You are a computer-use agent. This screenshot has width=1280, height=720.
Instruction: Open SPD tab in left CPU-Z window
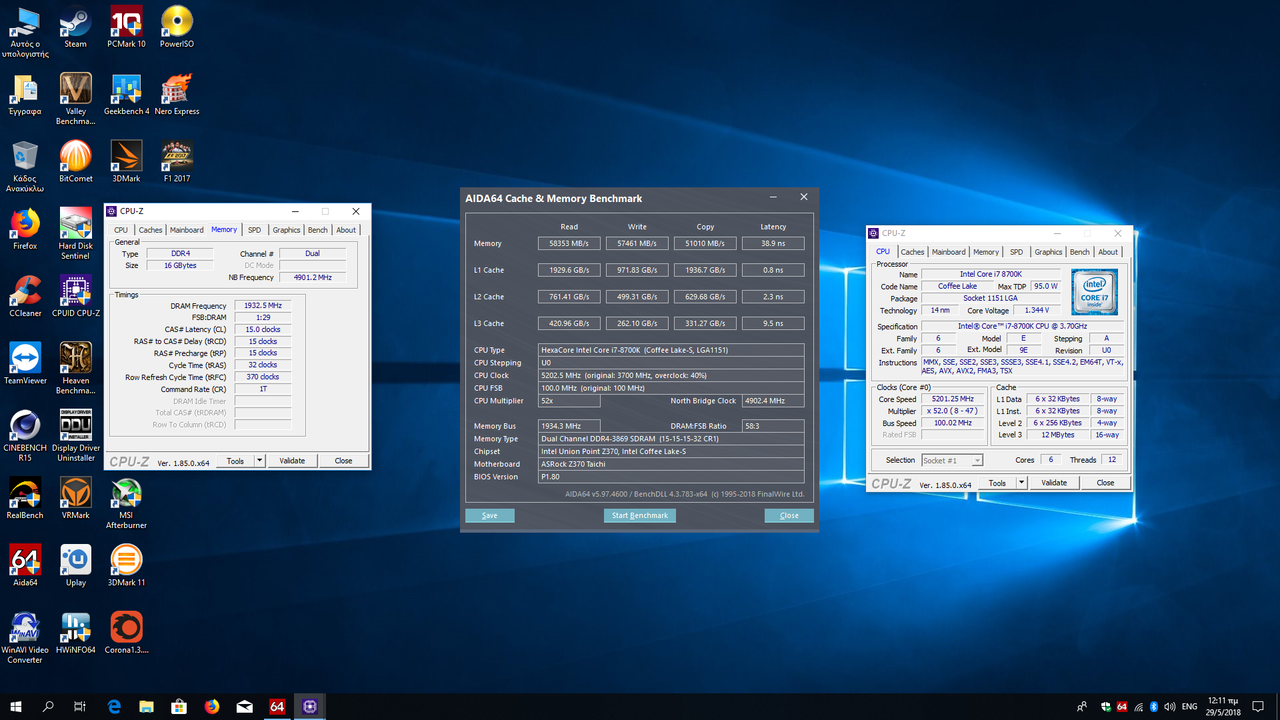255,230
